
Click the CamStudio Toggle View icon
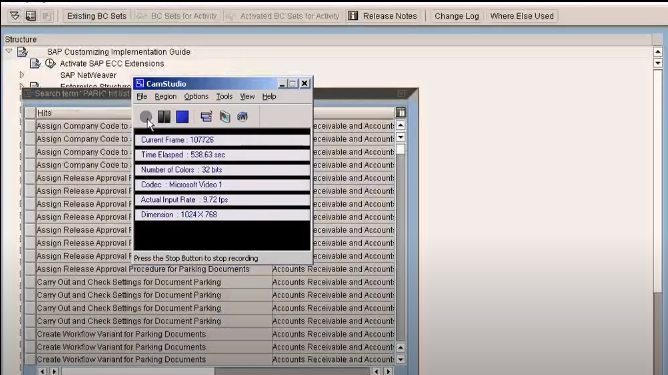coord(206,116)
